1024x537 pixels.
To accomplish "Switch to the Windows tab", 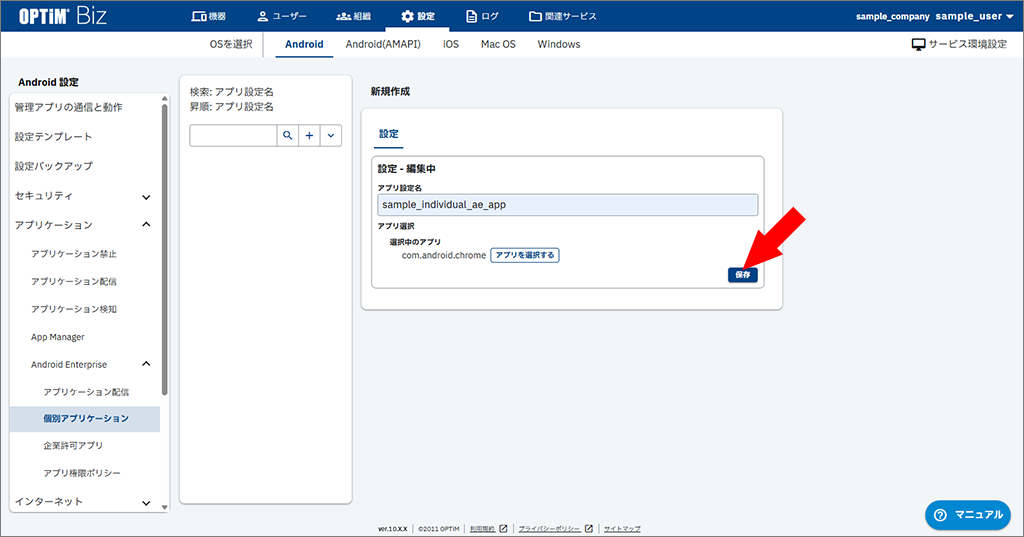I will pos(558,44).
